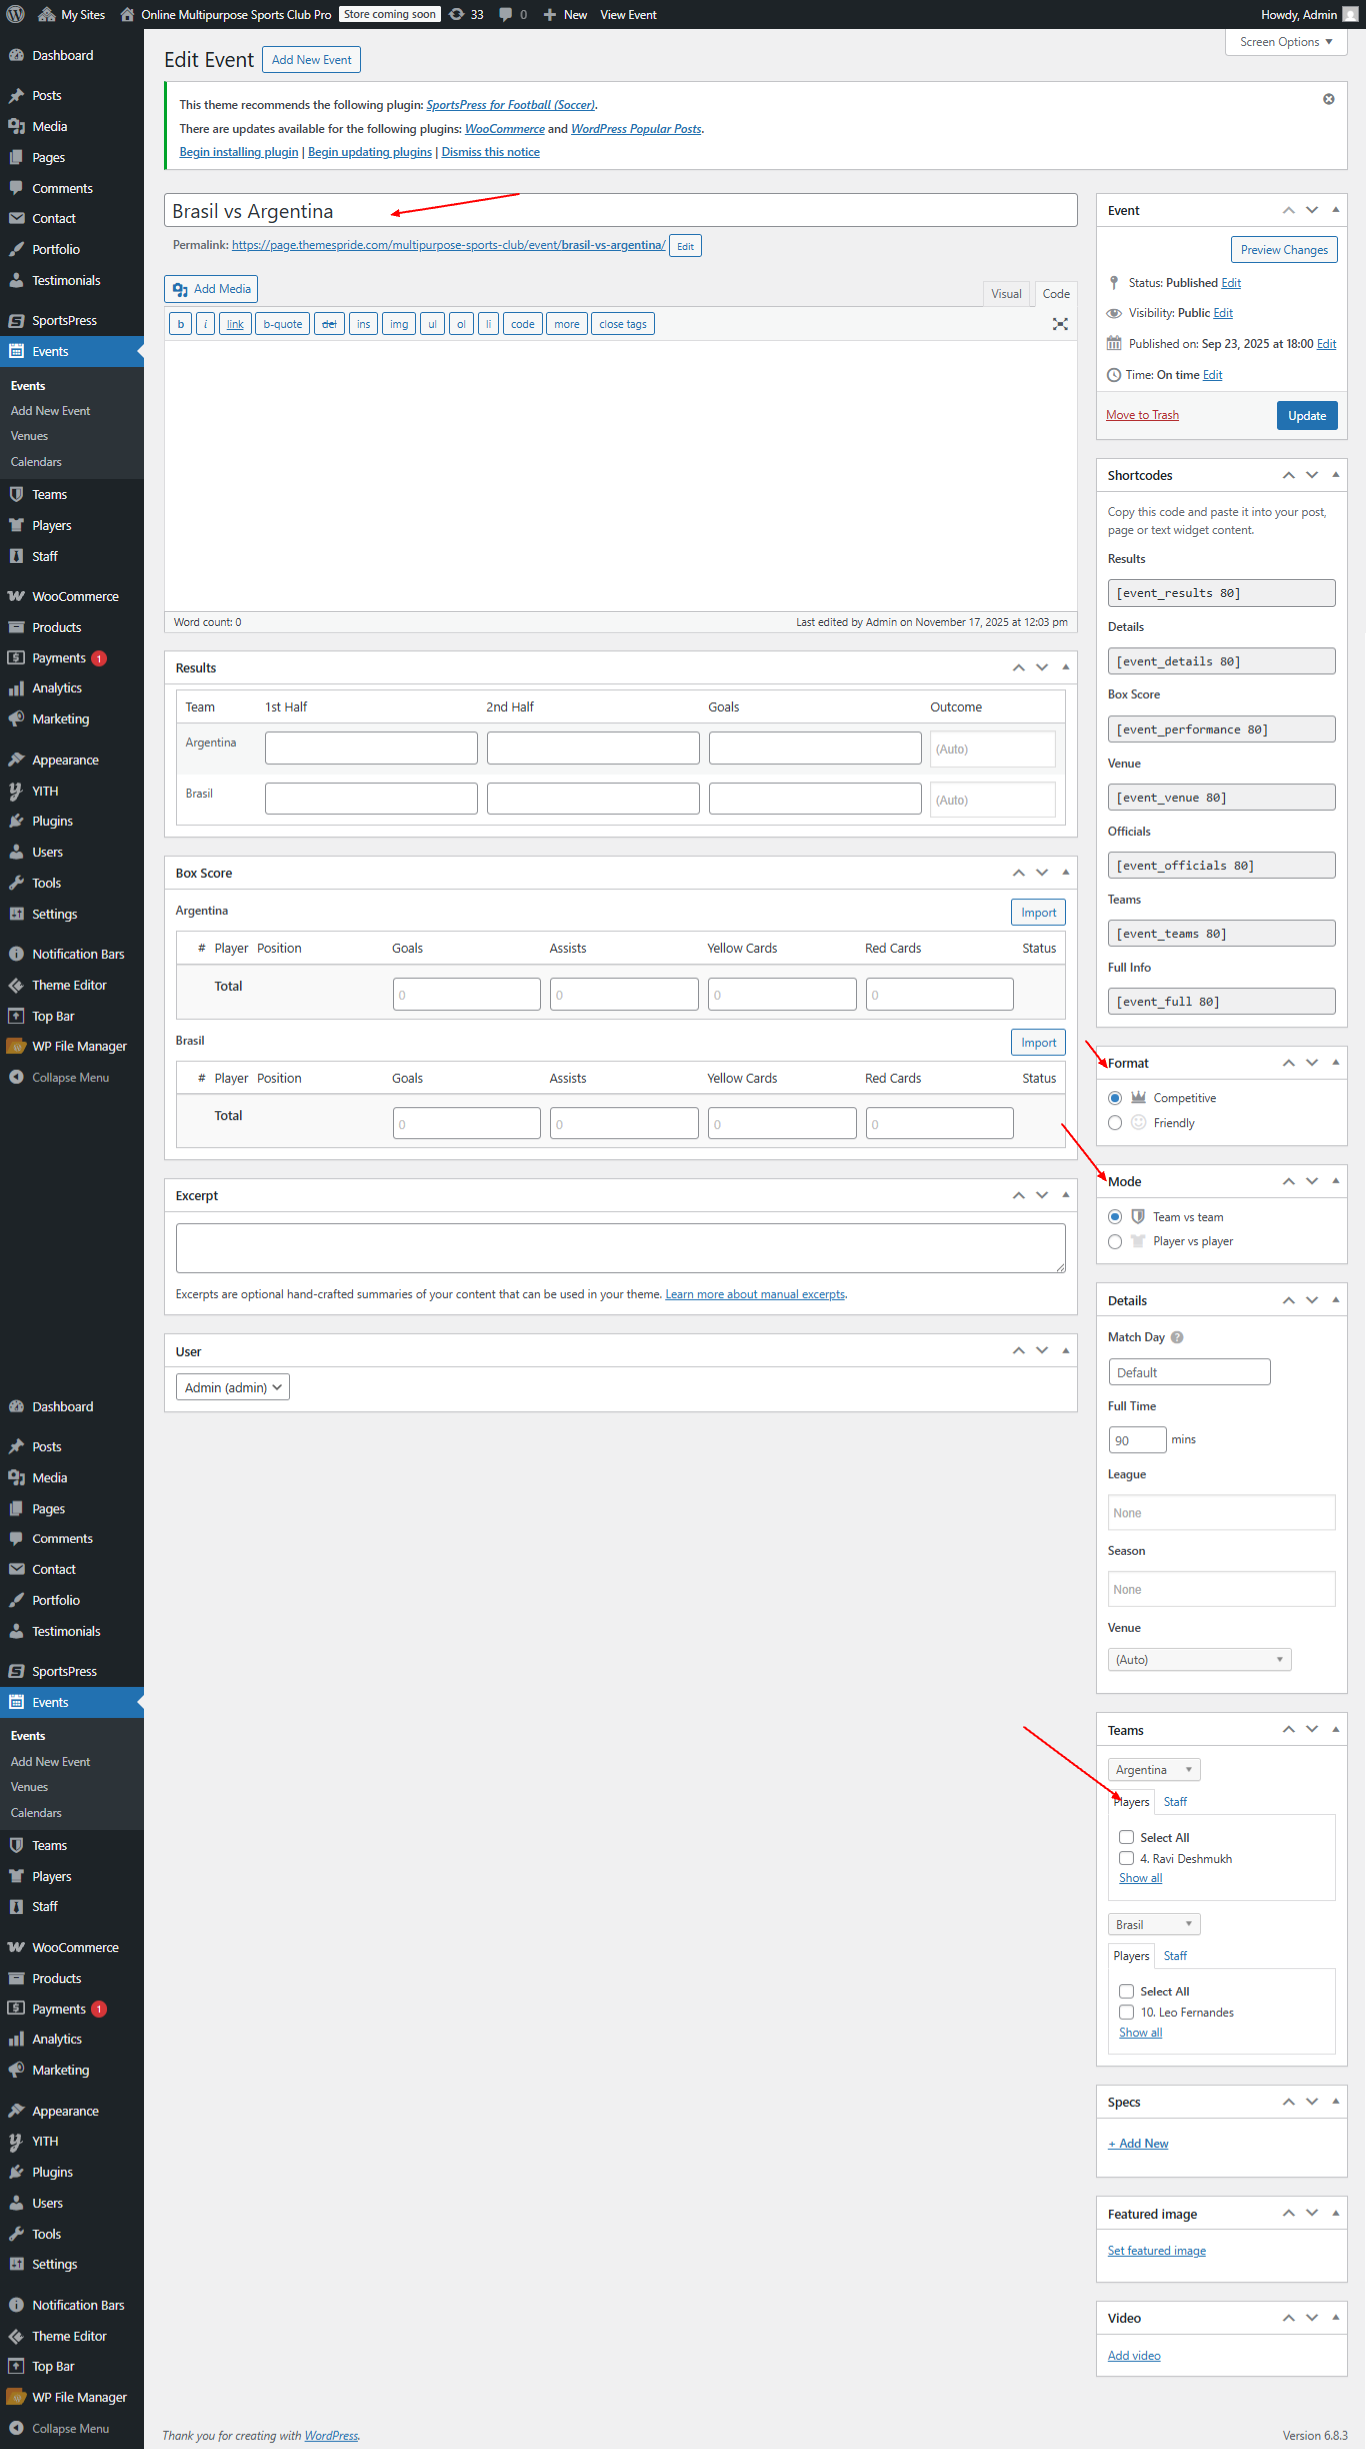
Task: Select the Friendly format radio button
Action: tap(1115, 1123)
